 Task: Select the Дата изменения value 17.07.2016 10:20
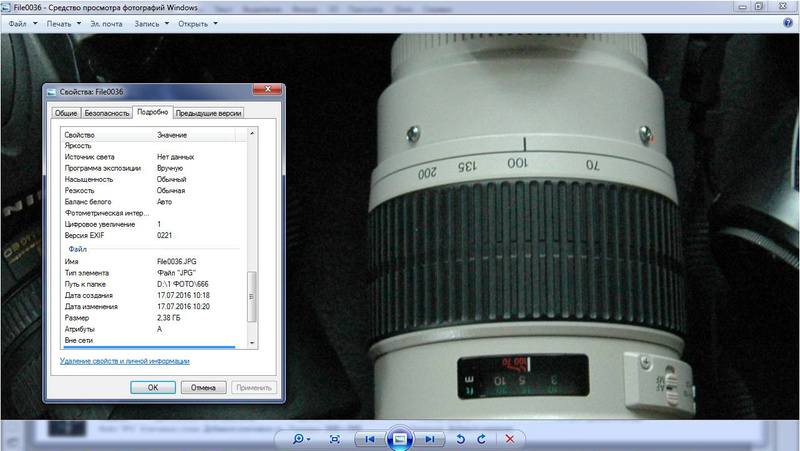click(183, 307)
